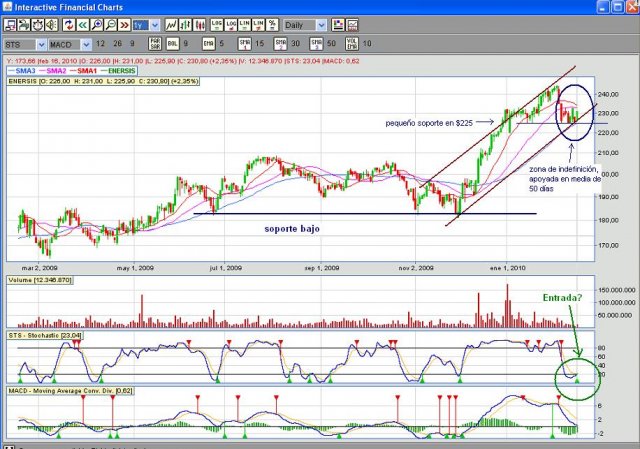Image resolution: width=640 pixels, height=449 pixels.
Task: Click the SMA3 legend entry
Action: pos(22,71)
